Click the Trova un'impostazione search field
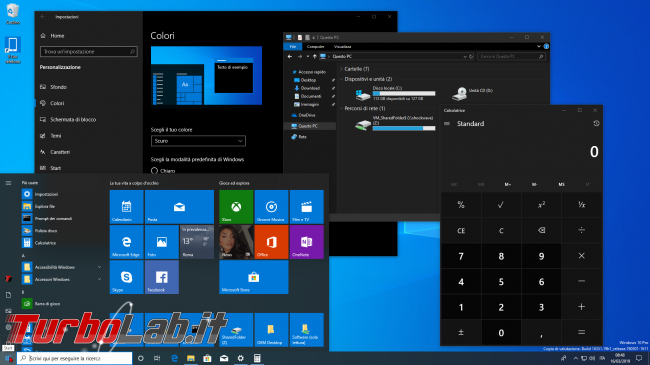650x365 pixels. coord(89,51)
